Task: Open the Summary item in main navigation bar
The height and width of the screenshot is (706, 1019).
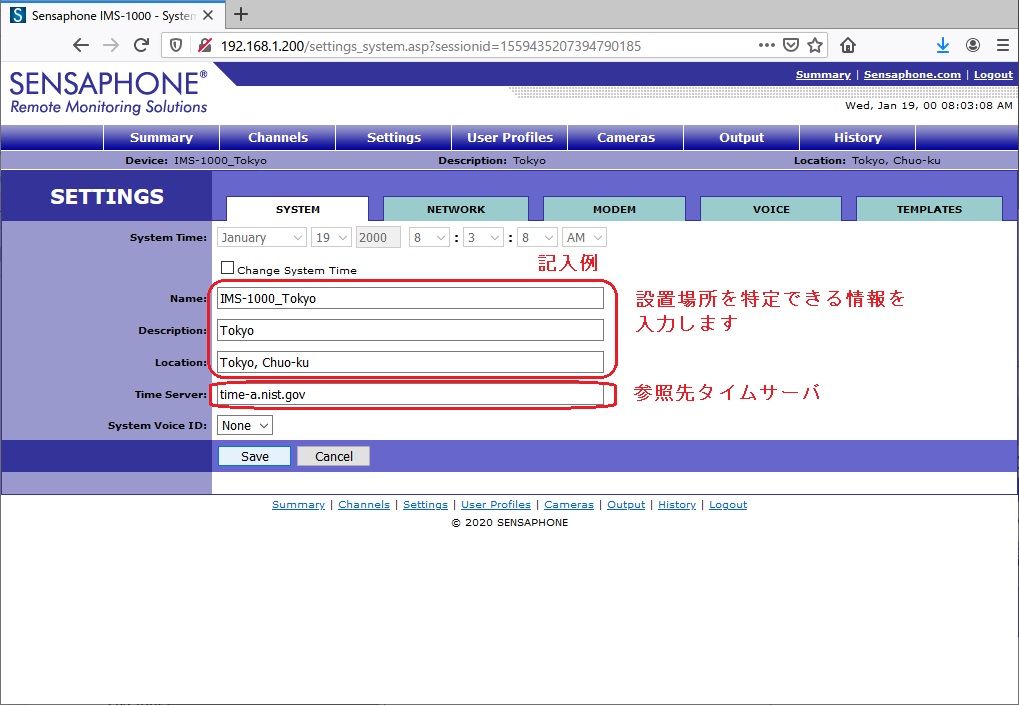Action: click(x=161, y=137)
